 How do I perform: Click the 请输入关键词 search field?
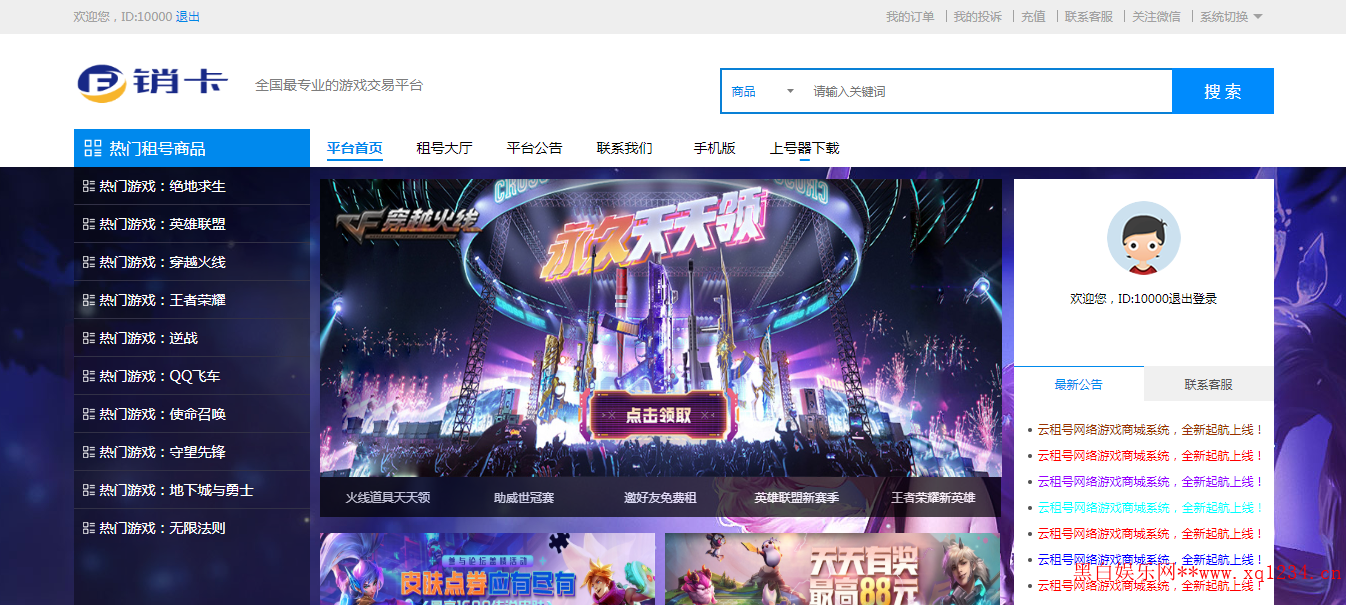coord(988,91)
